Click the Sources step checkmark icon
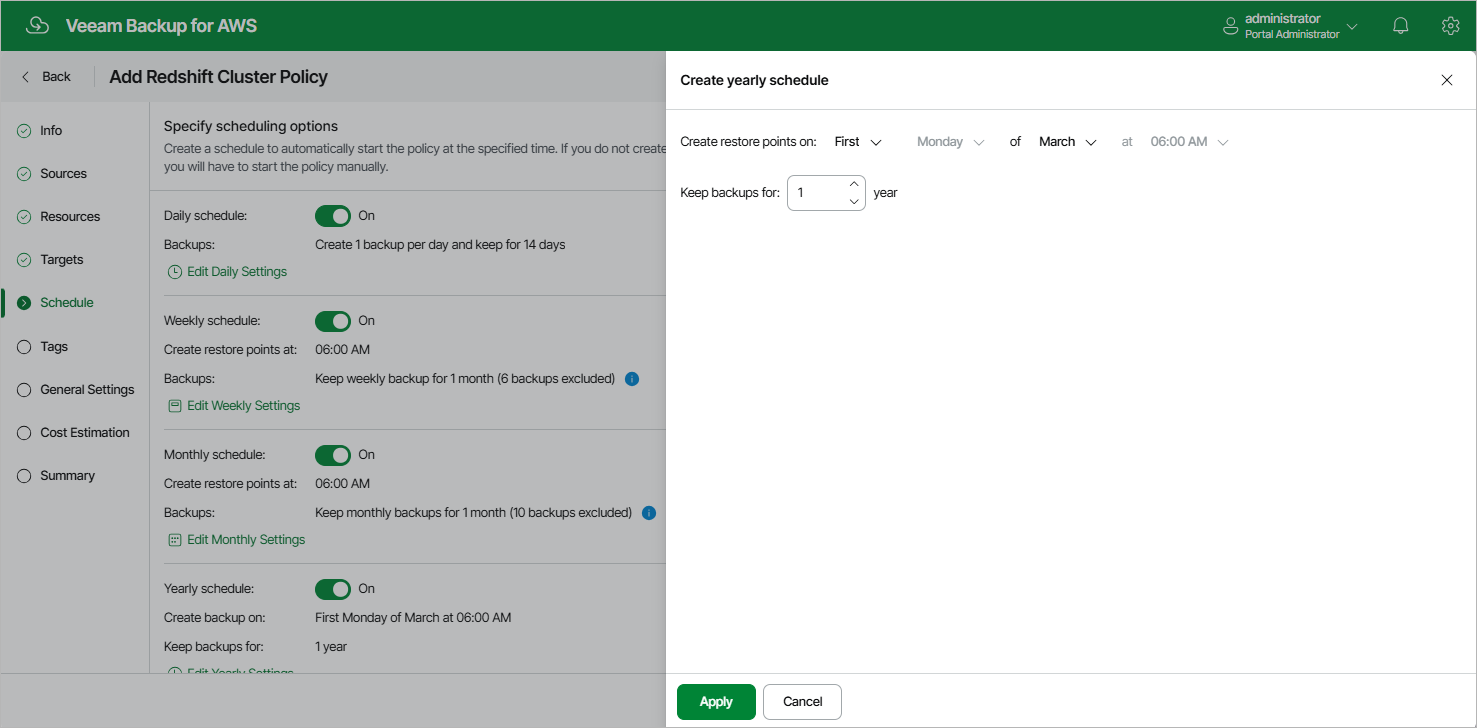Screen dimensions: 1477x728 tap(25, 174)
